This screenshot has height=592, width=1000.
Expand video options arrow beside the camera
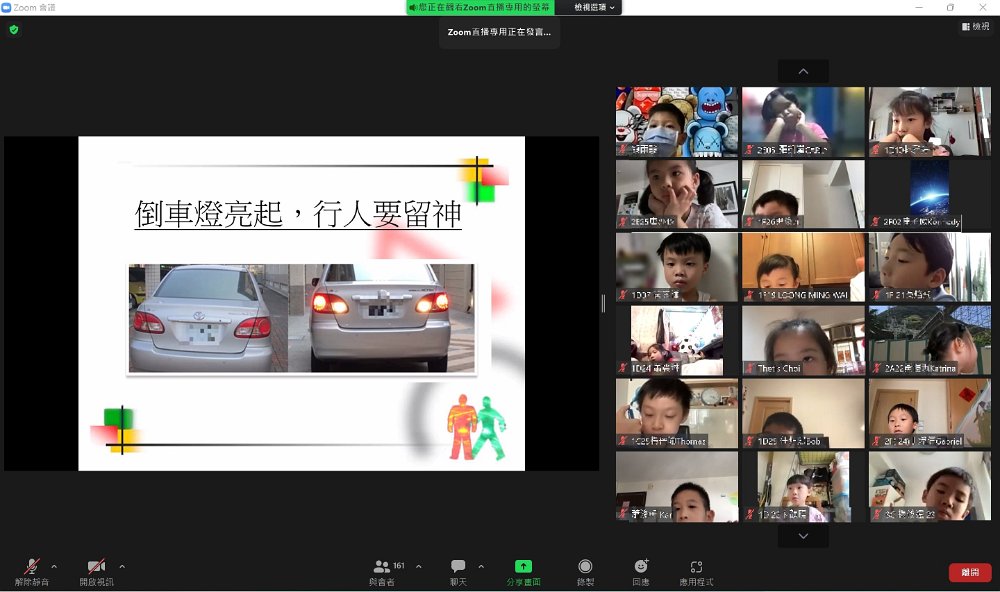[x=122, y=566]
